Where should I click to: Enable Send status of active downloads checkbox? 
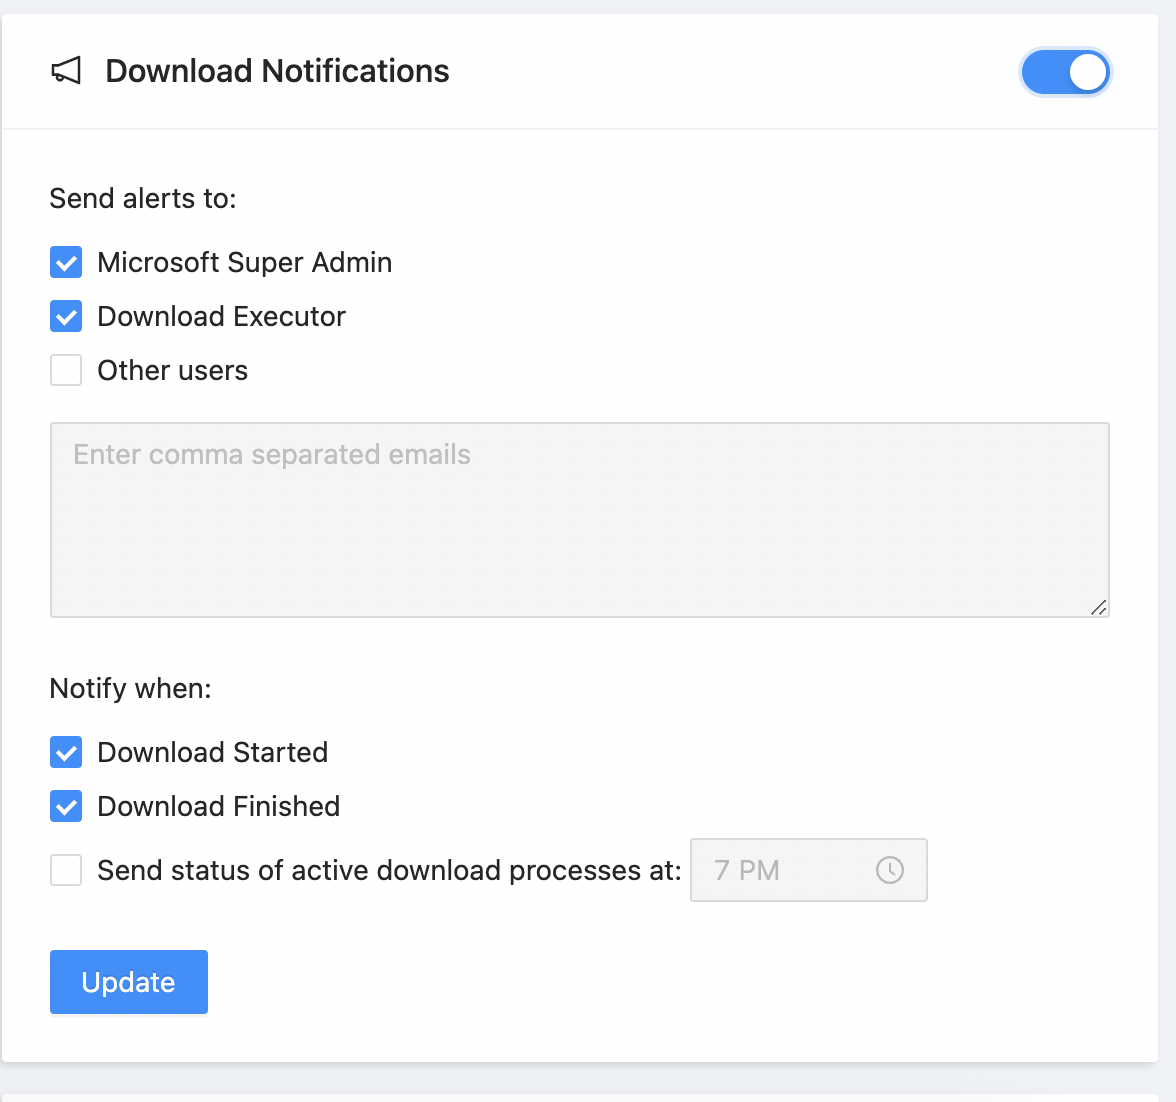coord(66,870)
